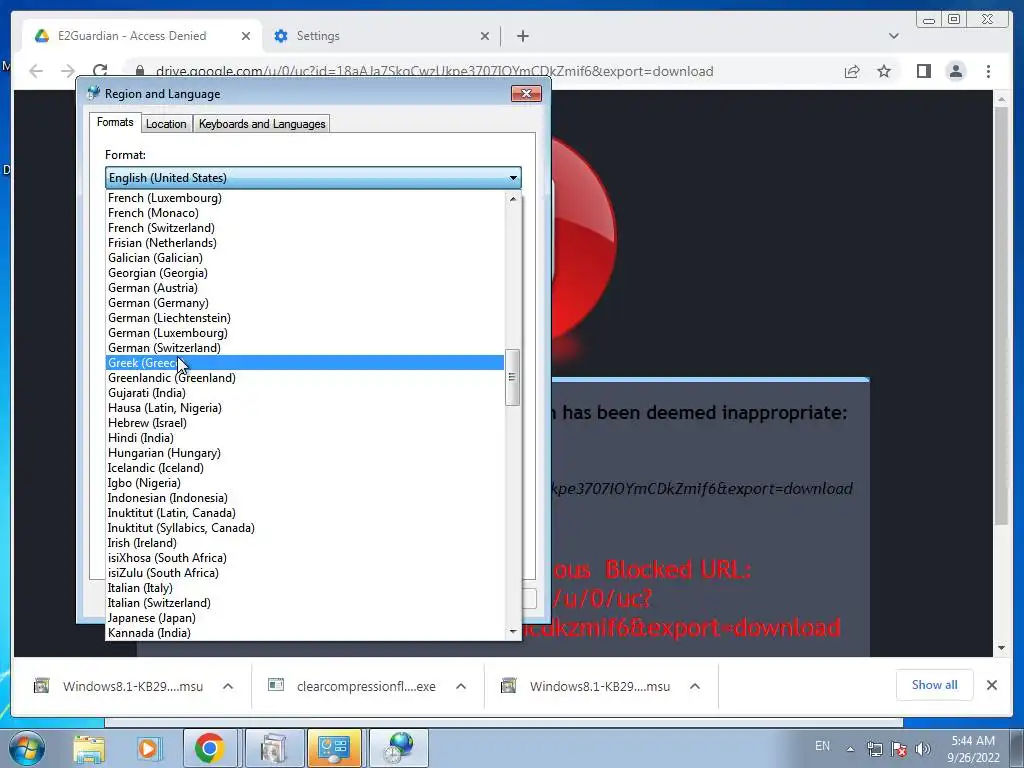Choose isiZulu (South Africa) from the list
1024x768 pixels.
pyautogui.click(x=304, y=573)
